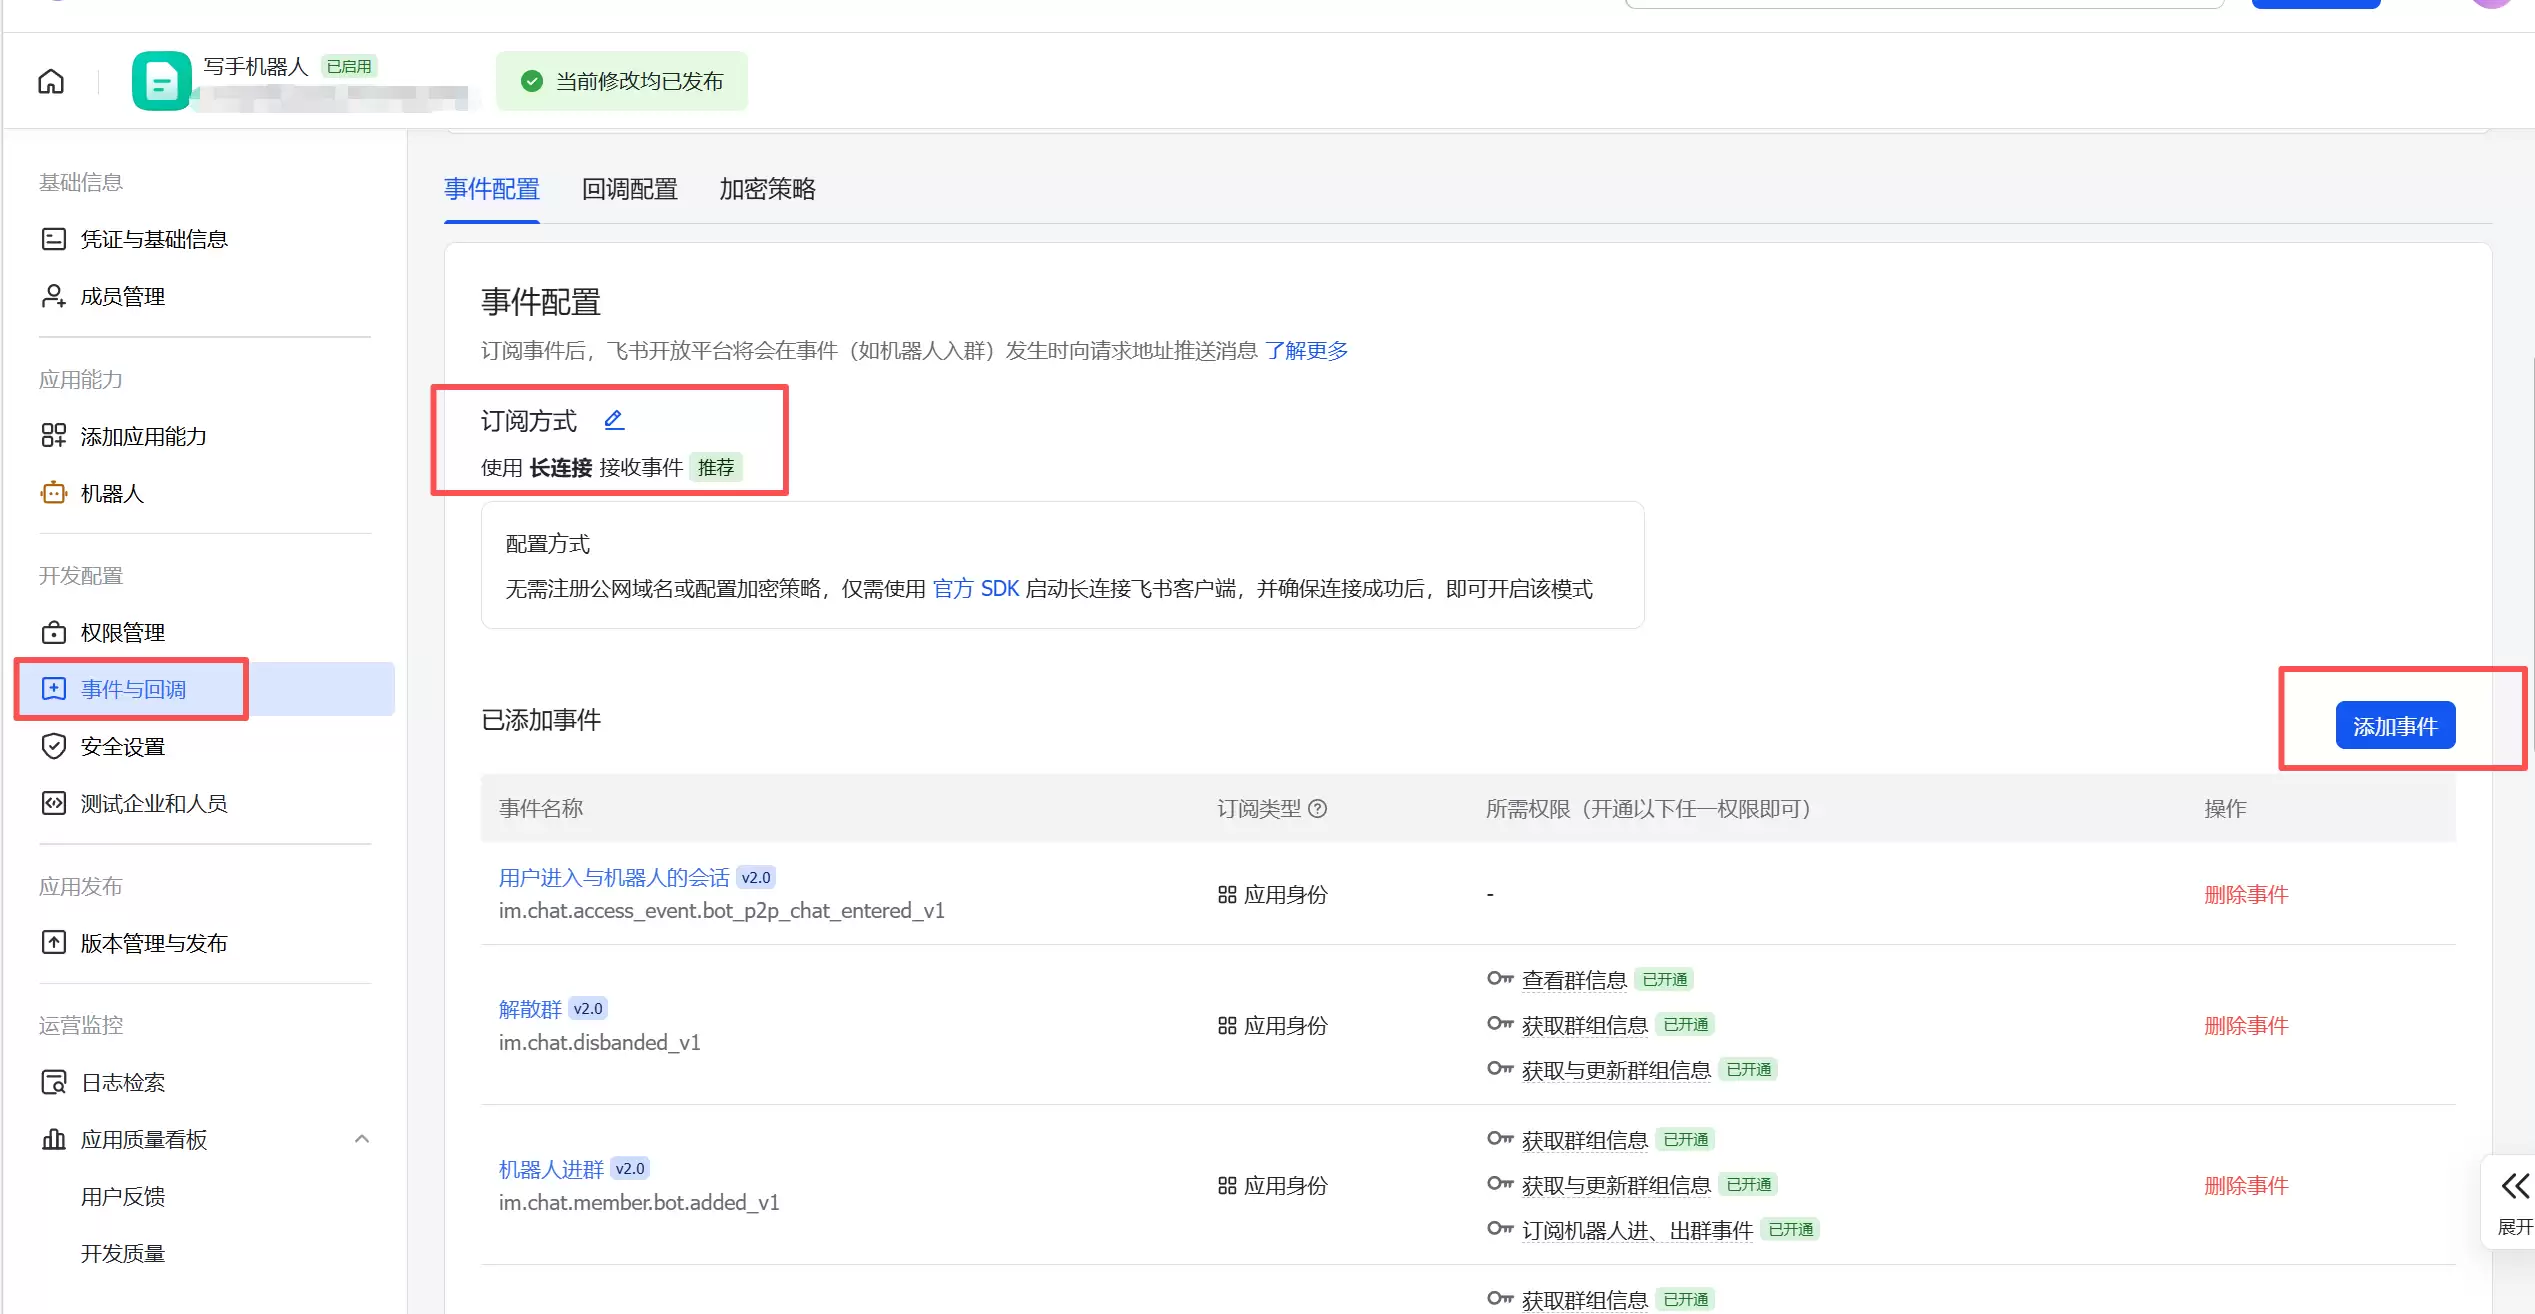This screenshot has width=2535, height=1314.
Task: Click the 日志检索 log search icon
Action: pyautogui.click(x=53, y=1081)
